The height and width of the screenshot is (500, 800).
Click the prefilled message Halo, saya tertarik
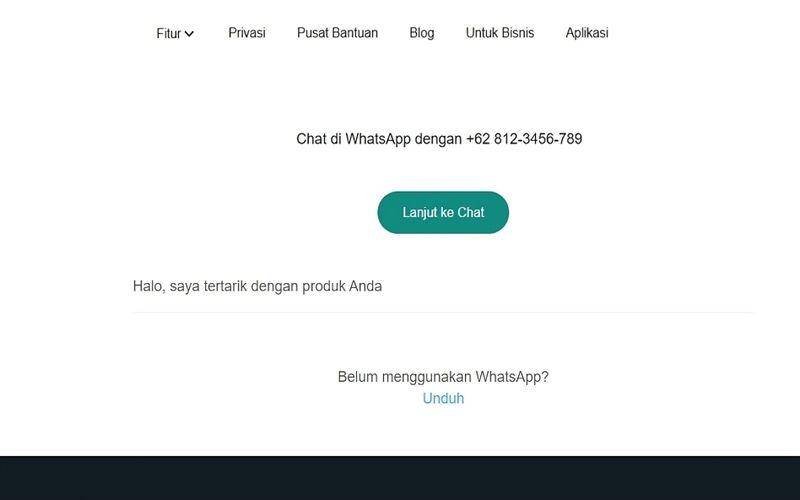[258, 286]
